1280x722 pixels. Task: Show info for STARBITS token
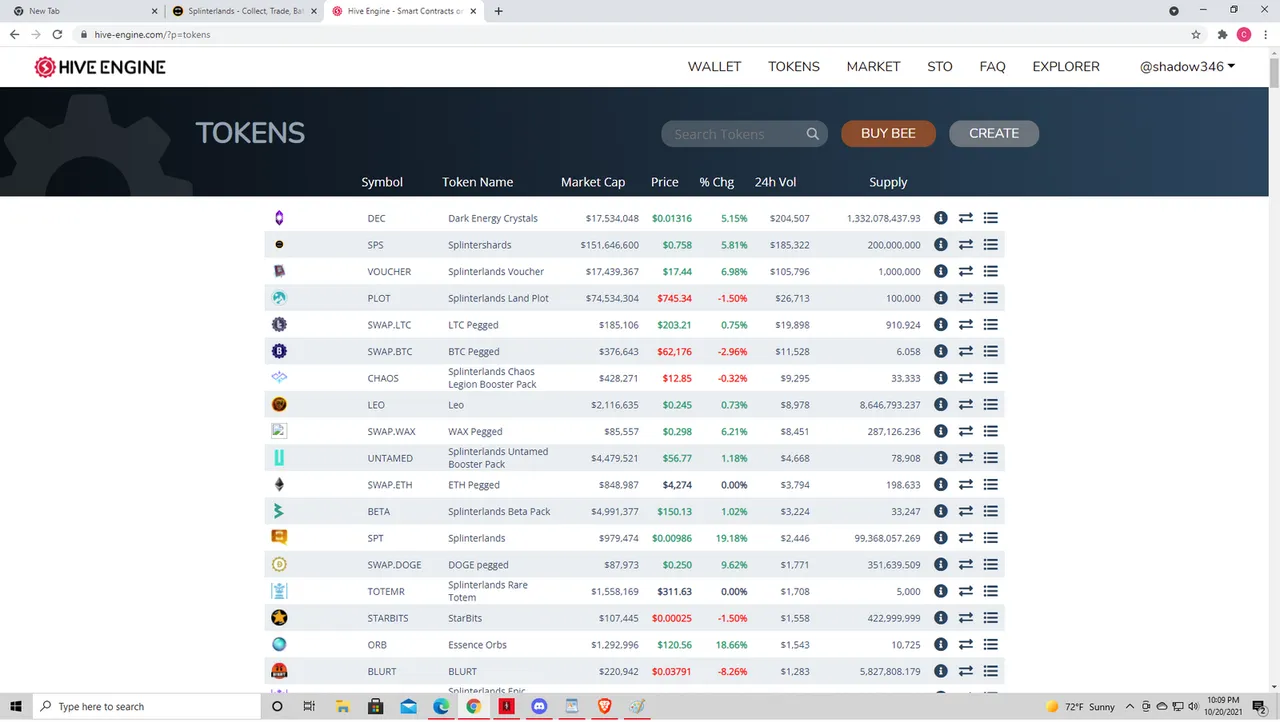[941, 618]
